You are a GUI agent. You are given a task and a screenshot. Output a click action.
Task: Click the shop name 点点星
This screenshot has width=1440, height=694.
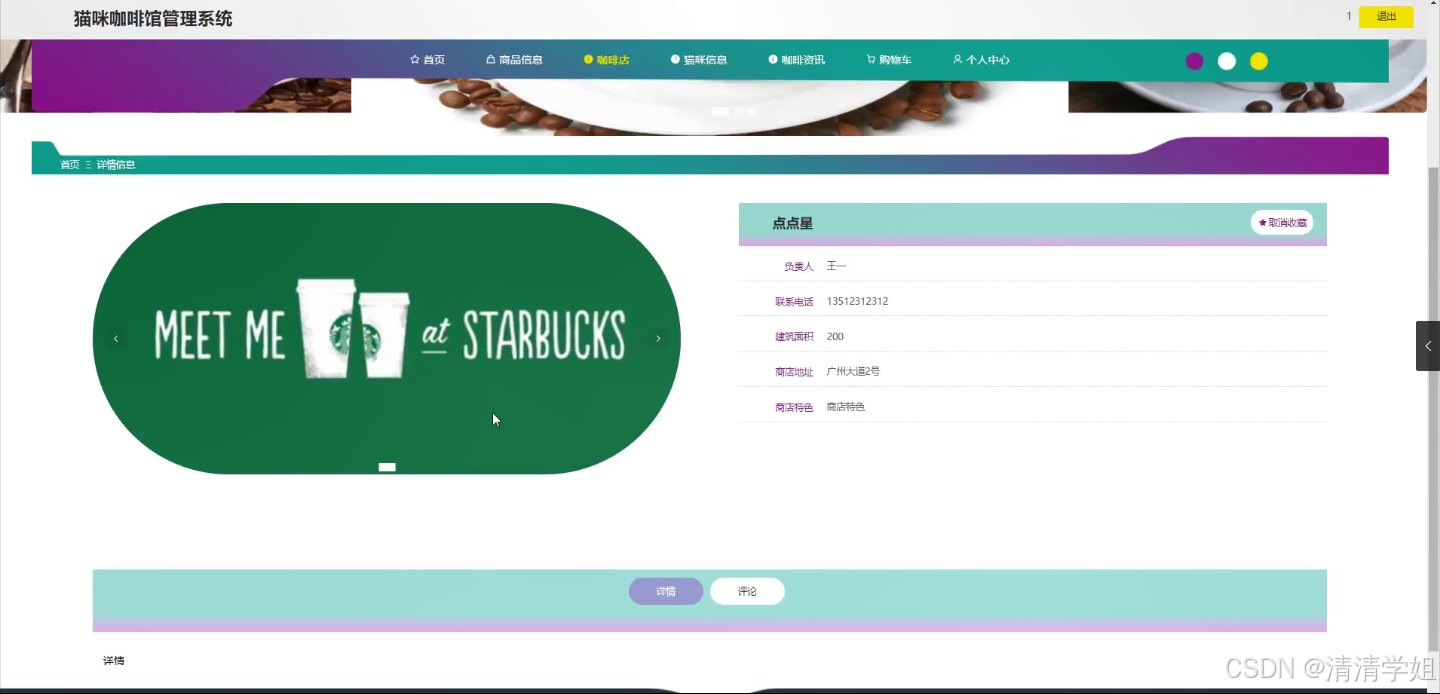click(x=792, y=223)
